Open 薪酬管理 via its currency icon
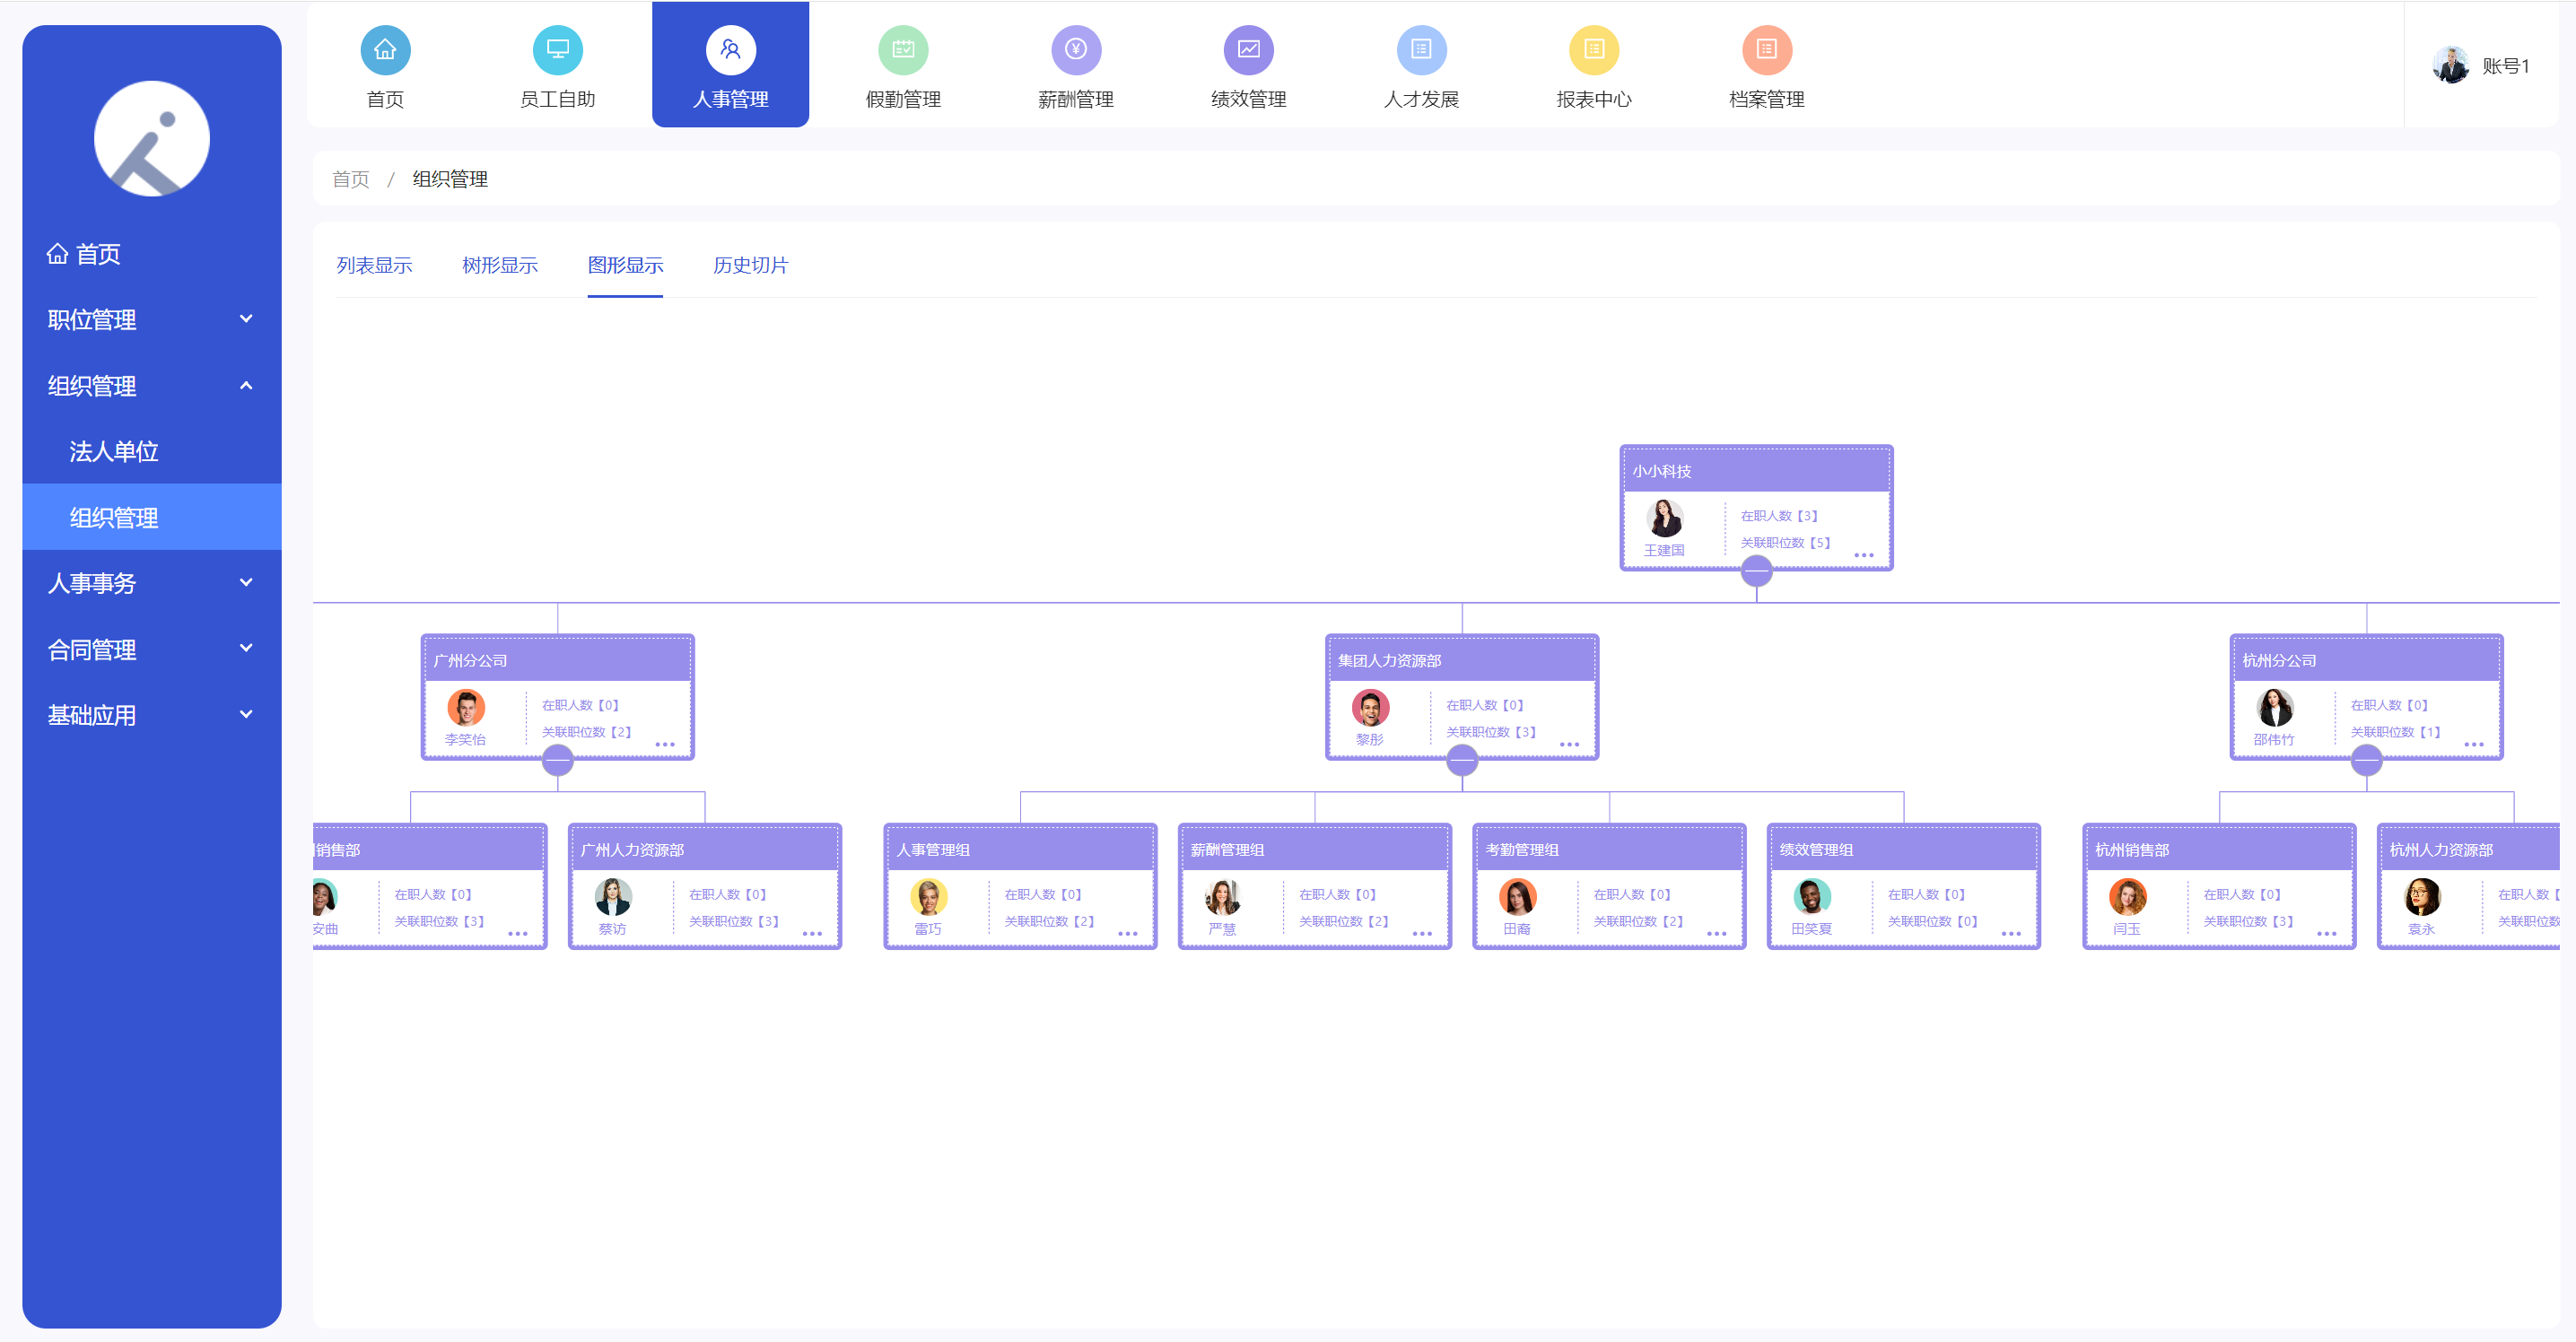This screenshot has width=2576, height=1342. tap(1075, 49)
